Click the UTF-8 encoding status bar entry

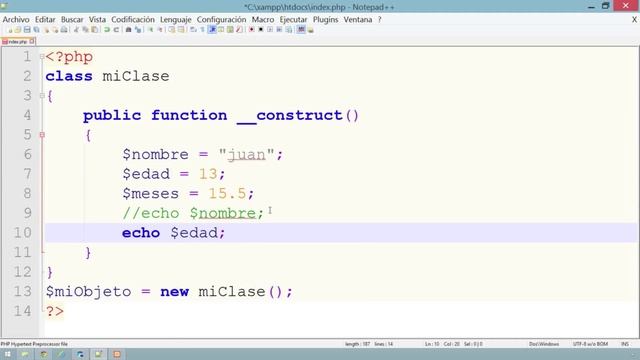590,344
